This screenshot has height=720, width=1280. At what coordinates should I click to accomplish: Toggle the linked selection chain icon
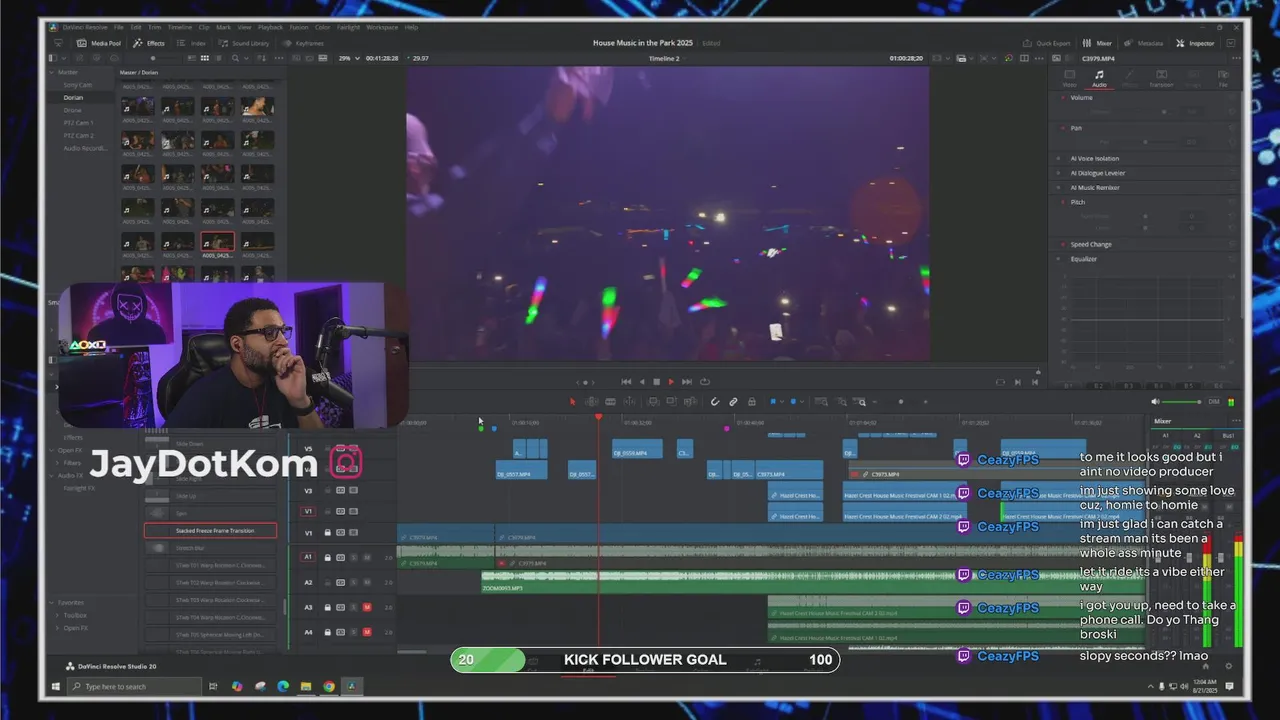click(x=733, y=402)
